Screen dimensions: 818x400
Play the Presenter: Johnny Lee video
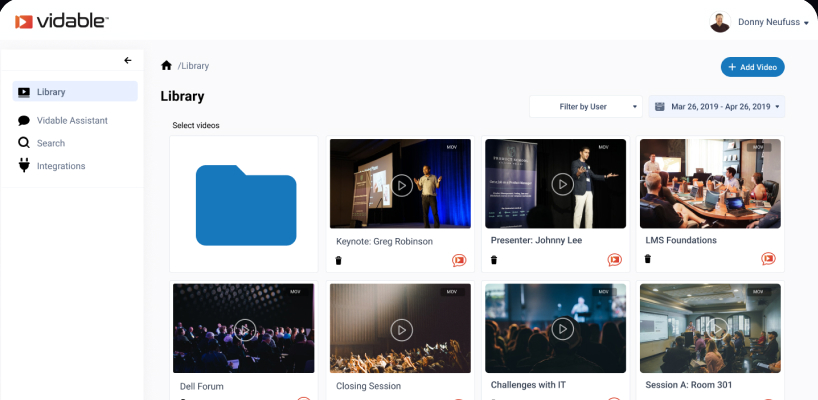[562, 184]
